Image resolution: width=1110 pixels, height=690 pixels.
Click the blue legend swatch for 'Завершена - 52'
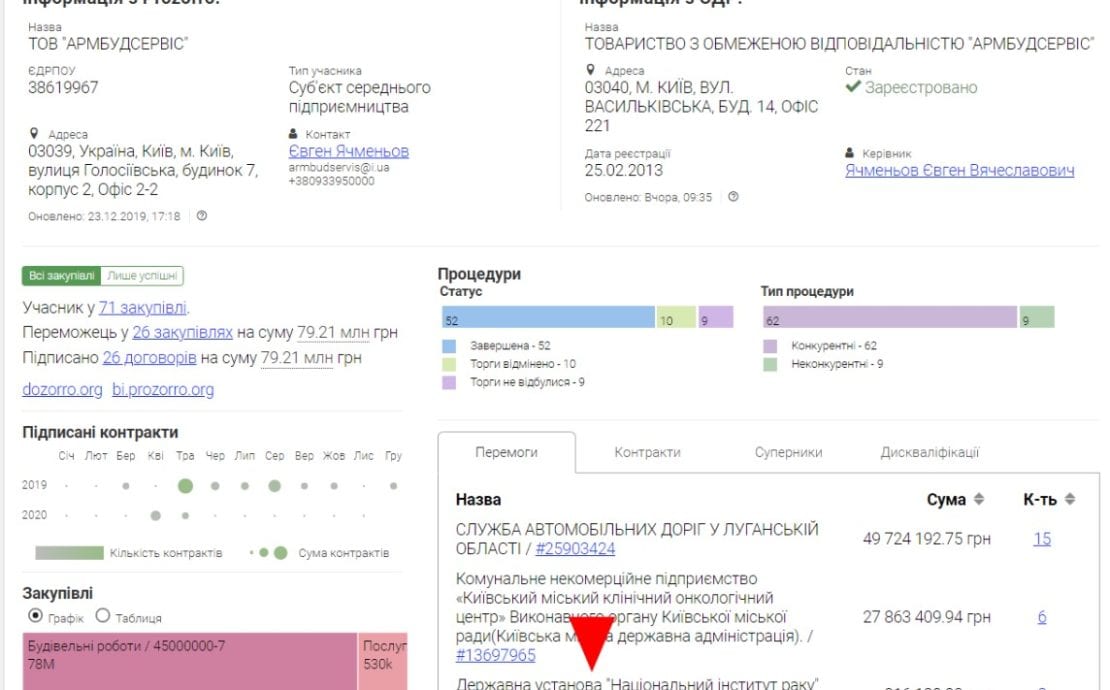[449, 346]
